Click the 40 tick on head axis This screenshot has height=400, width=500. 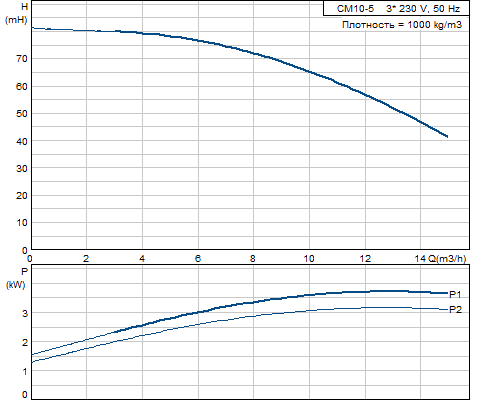coord(22,141)
